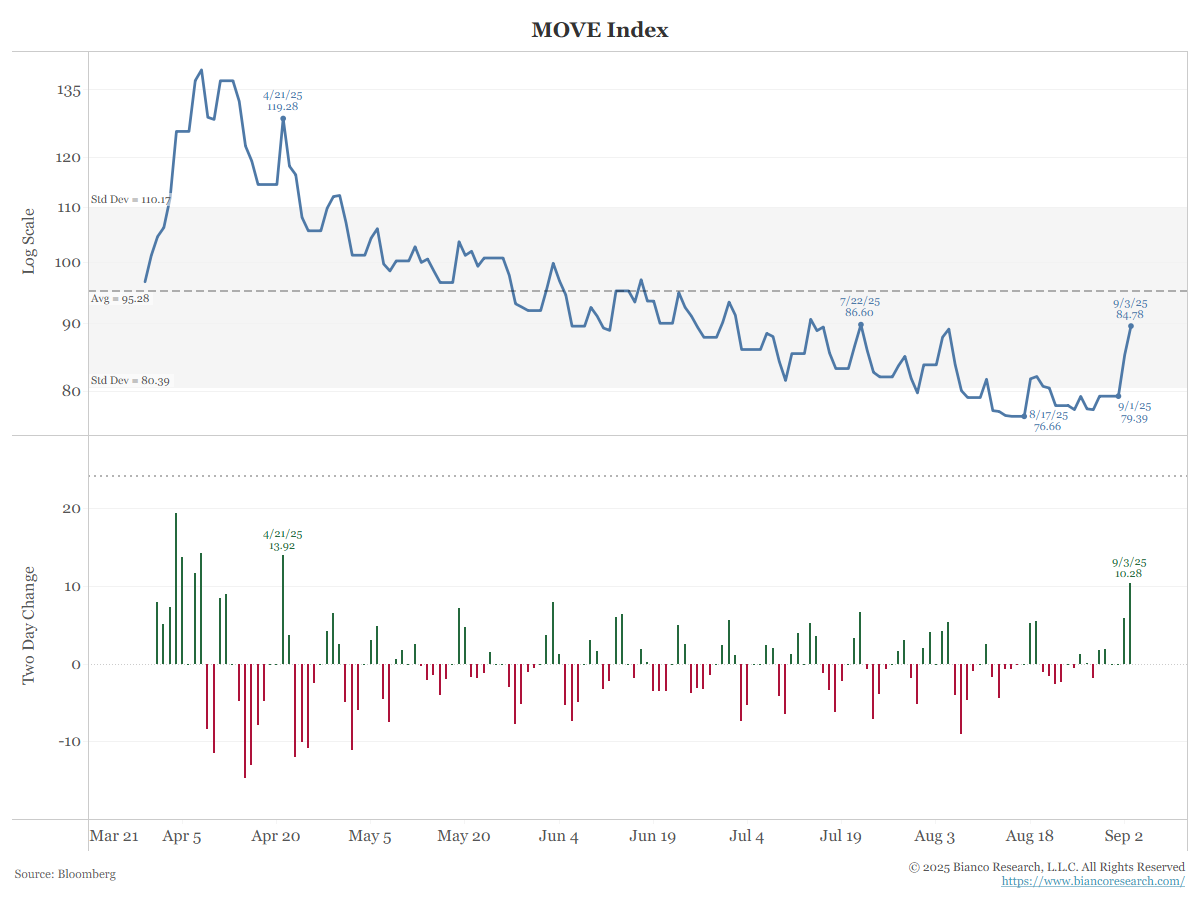
Task: Click the Log Scale axis title
Action: point(29,241)
